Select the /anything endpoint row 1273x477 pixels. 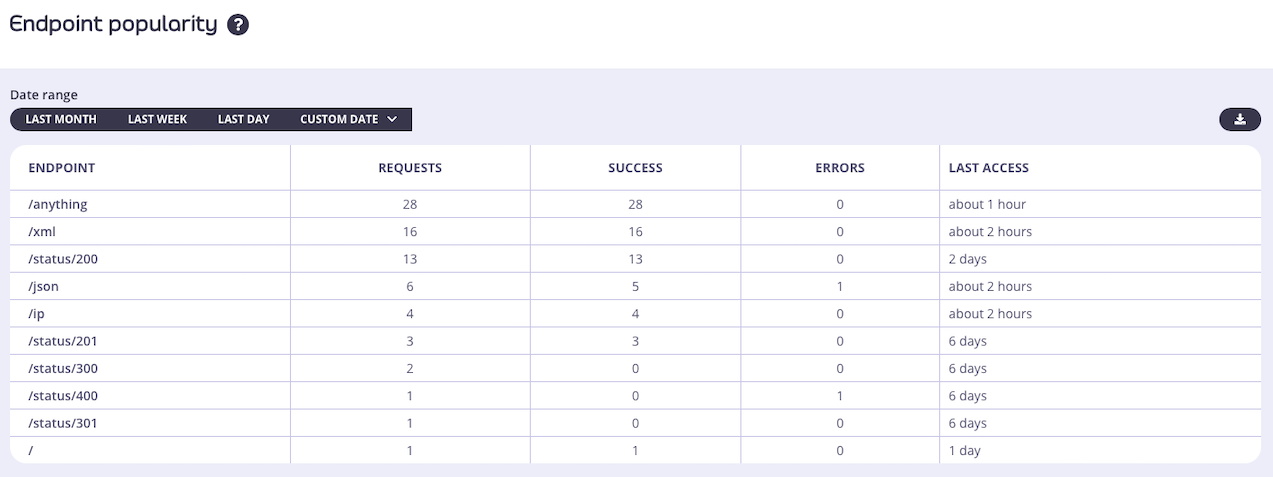click(58, 204)
